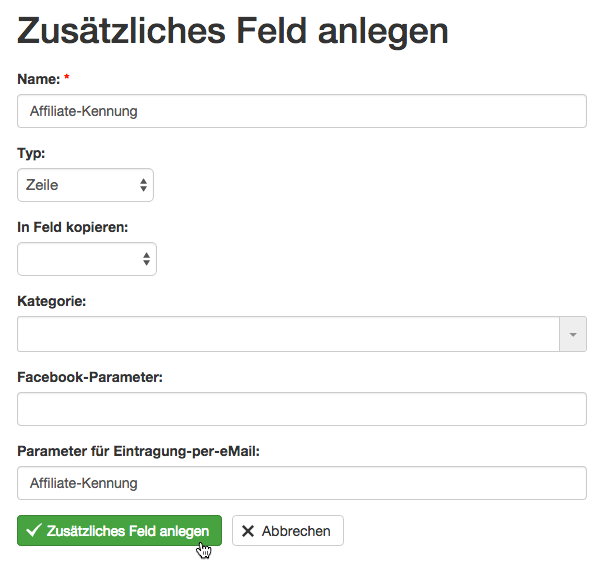Click the empty Facebook-Parameter input
Image resolution: width=603 pixels, height=576 pixels.
302,409
